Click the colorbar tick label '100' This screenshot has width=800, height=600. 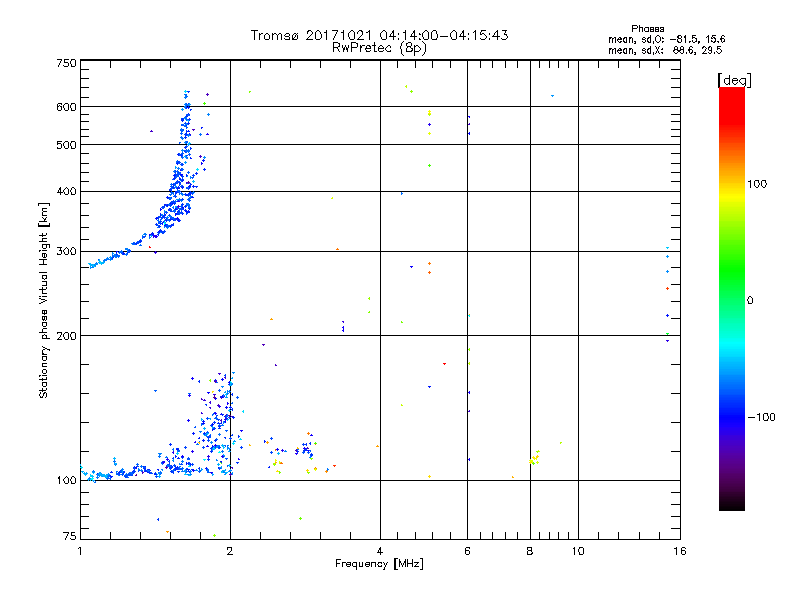click(757, 184)
